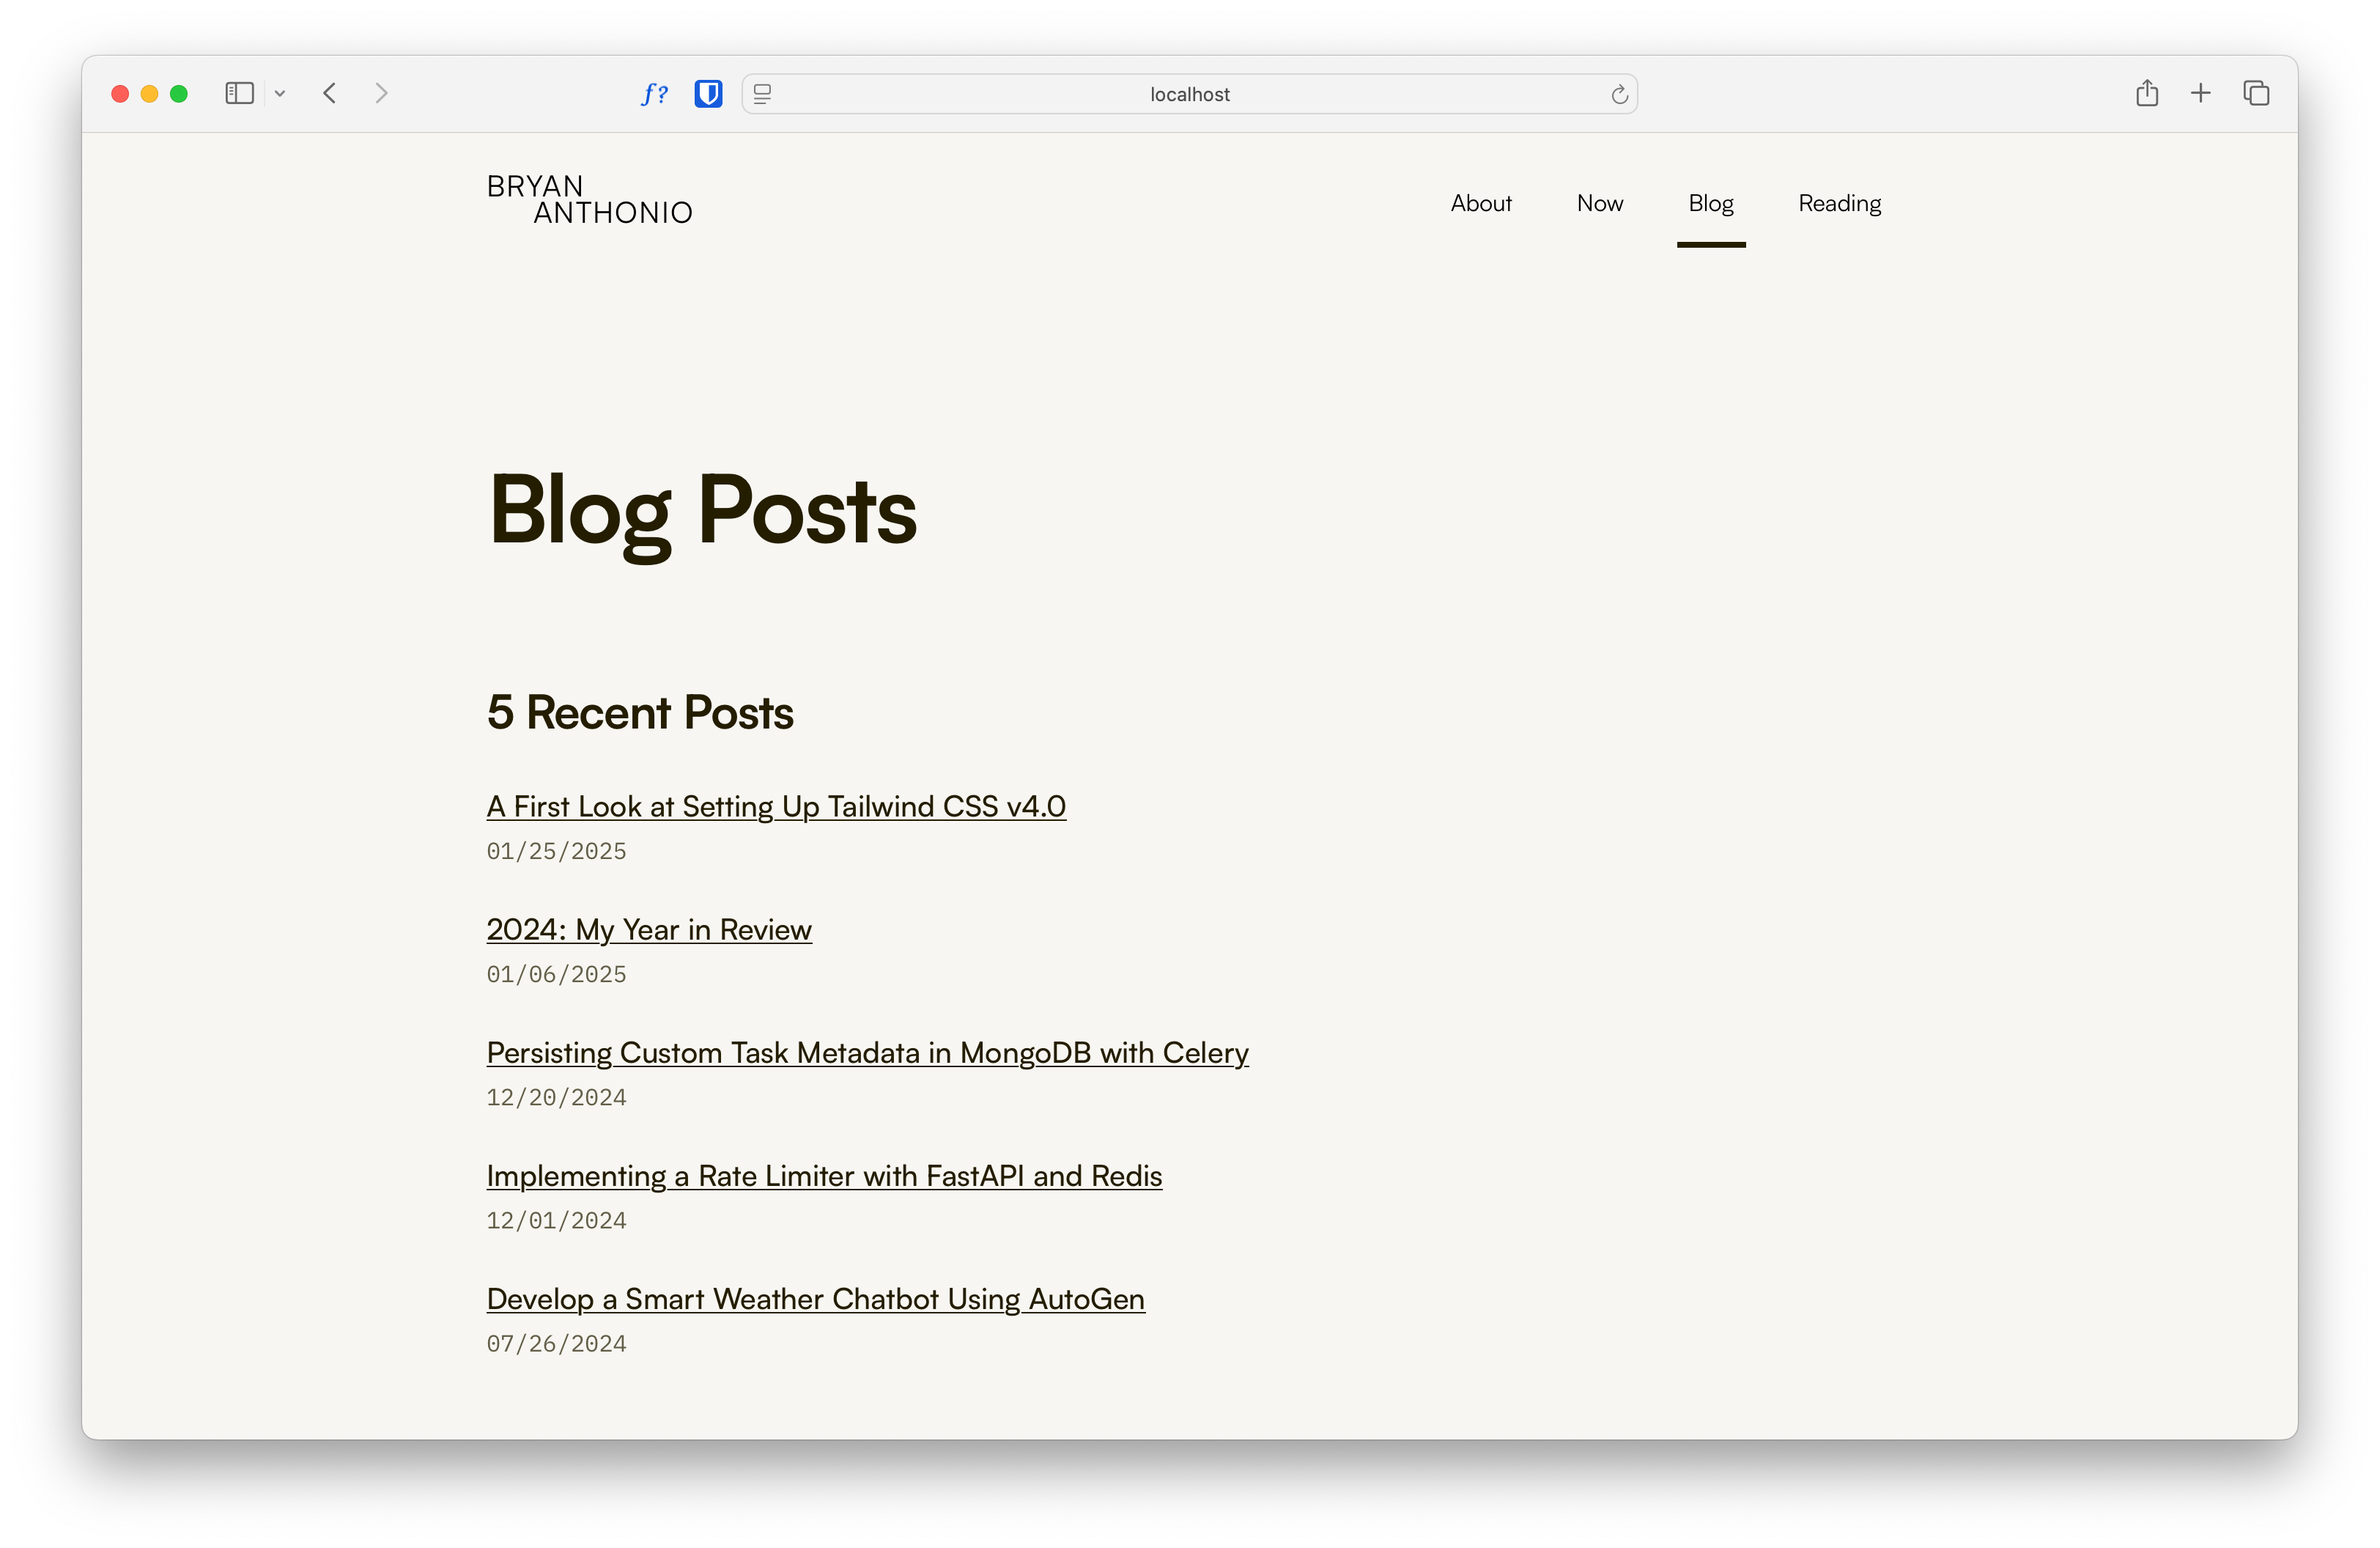Viewport: 2380px width, 1548px height.
Task: Click the forward navigation arrow
Action: click(x=382, y=93)
